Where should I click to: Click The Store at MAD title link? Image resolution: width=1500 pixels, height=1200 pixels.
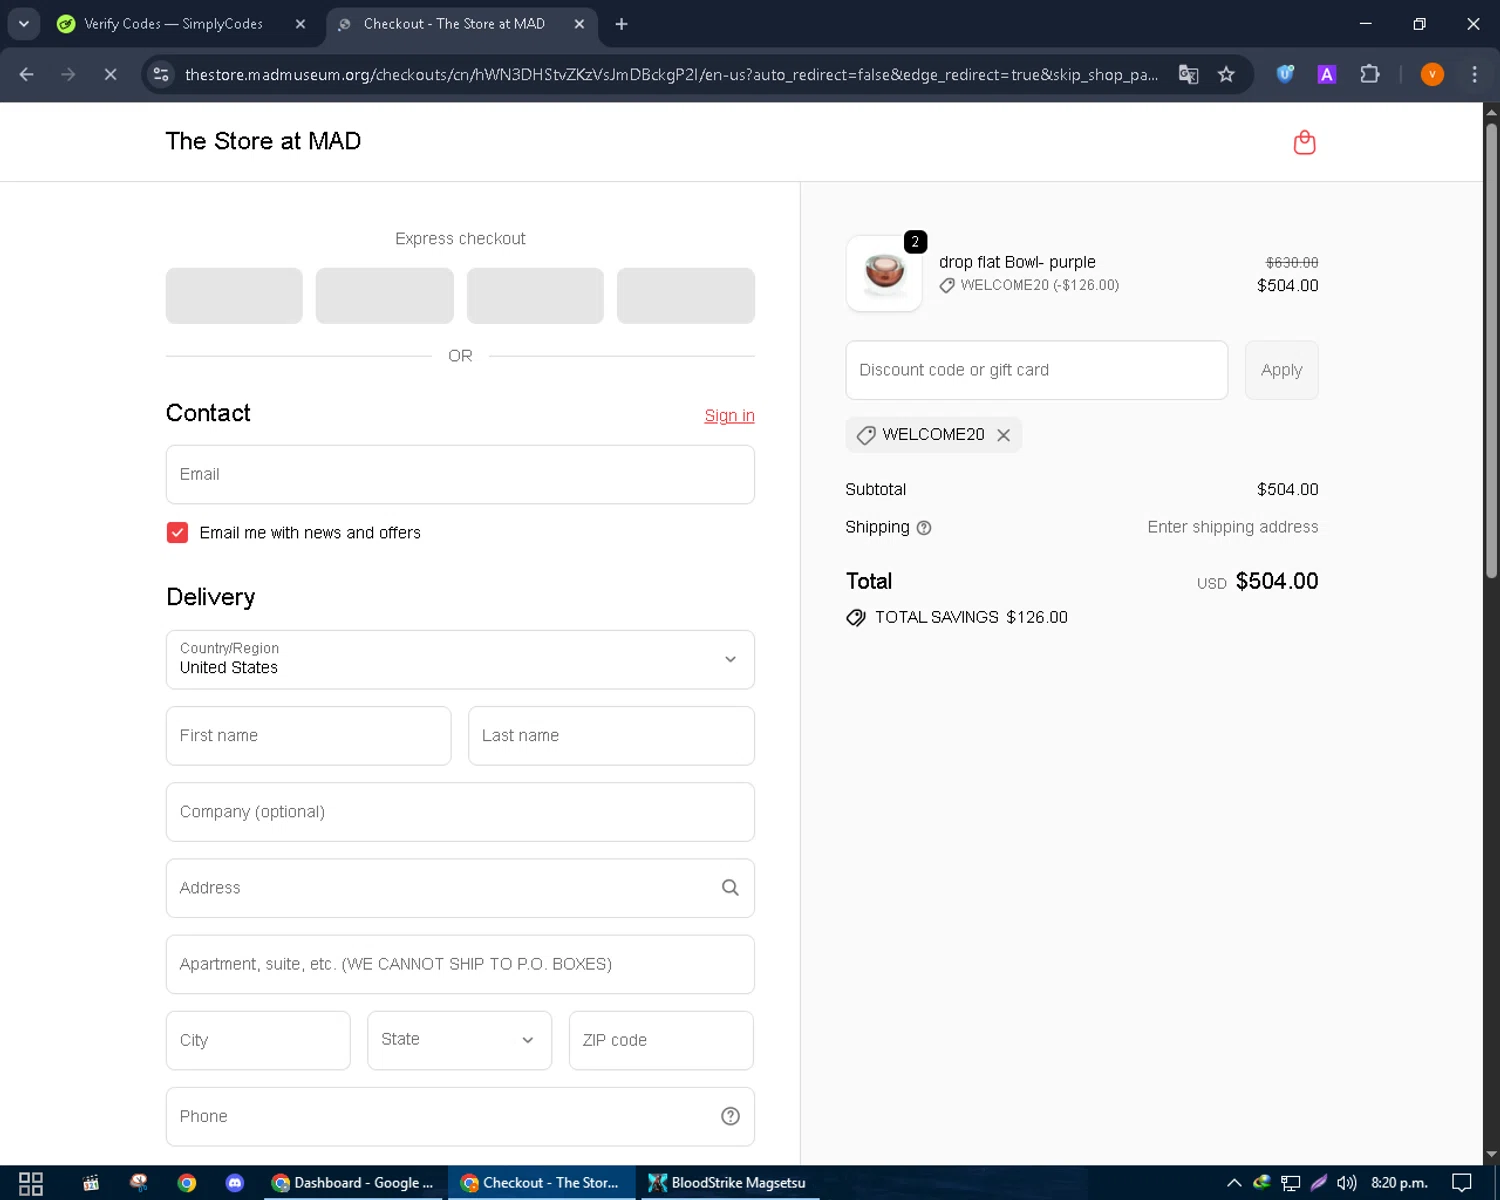[263, 141]
